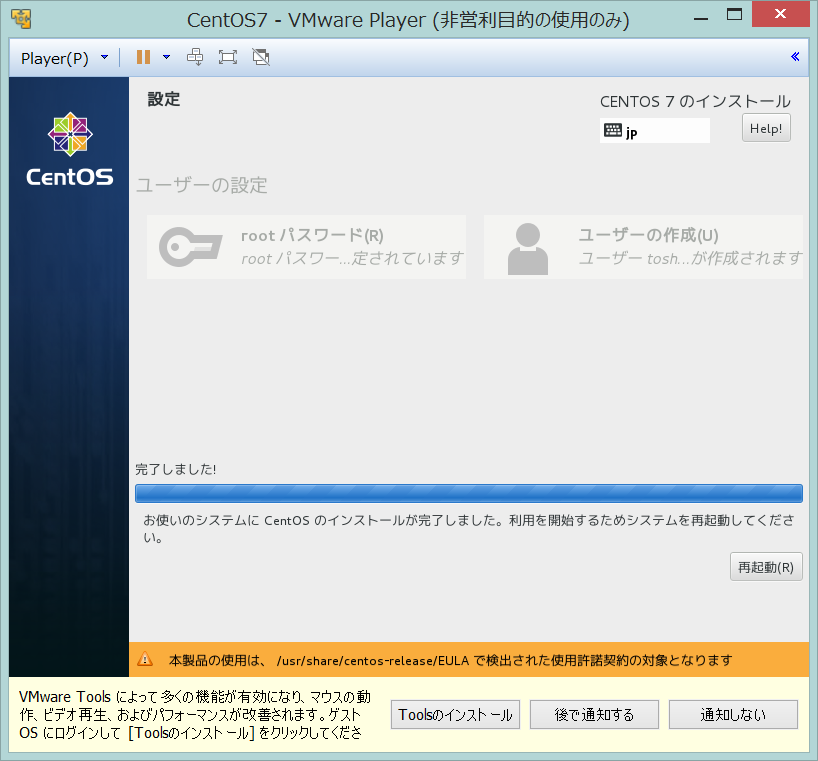Open the power options dropdown arrow
The width and height of the screenshot is (818, 761).
pos(166,57)
